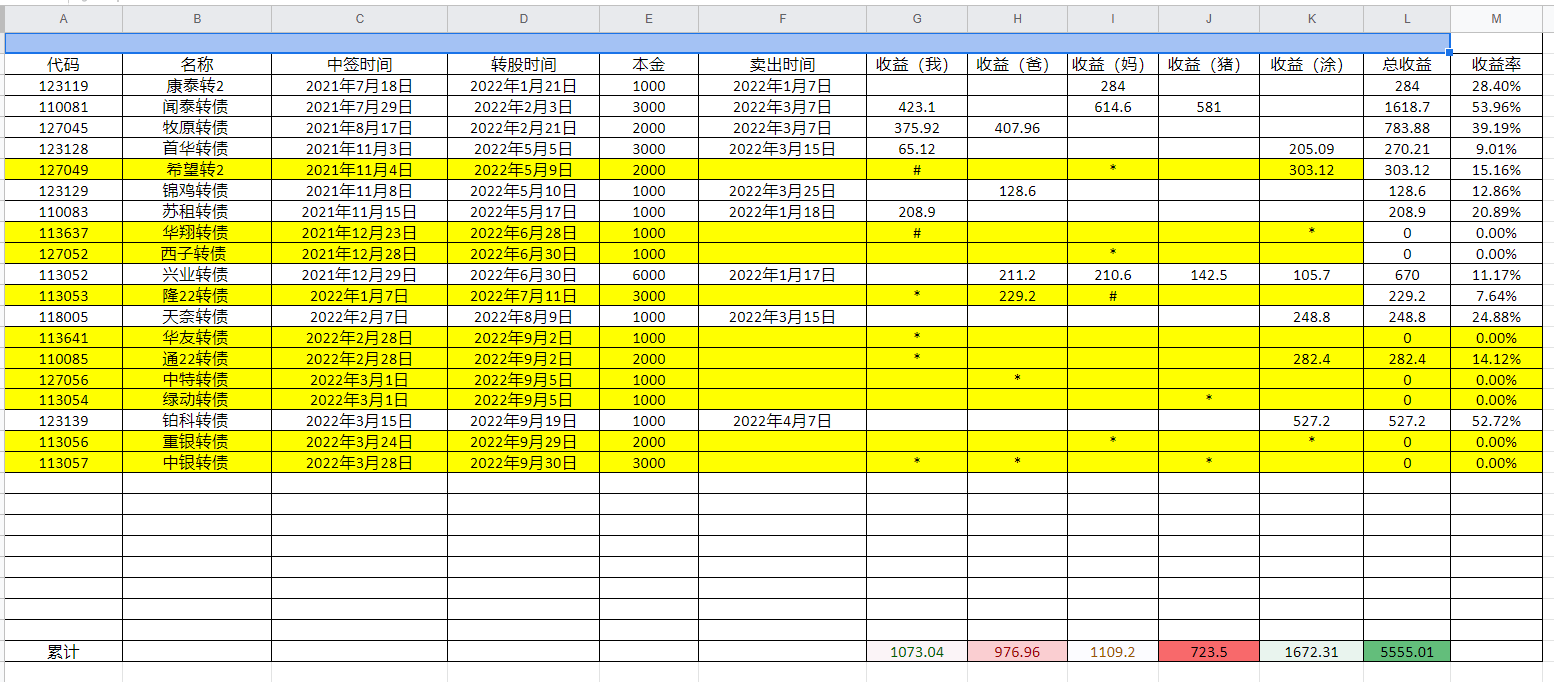Select the 2022年4月7日 sell date cell
The width and height of the screenshot is (1554, 682).
782,421
